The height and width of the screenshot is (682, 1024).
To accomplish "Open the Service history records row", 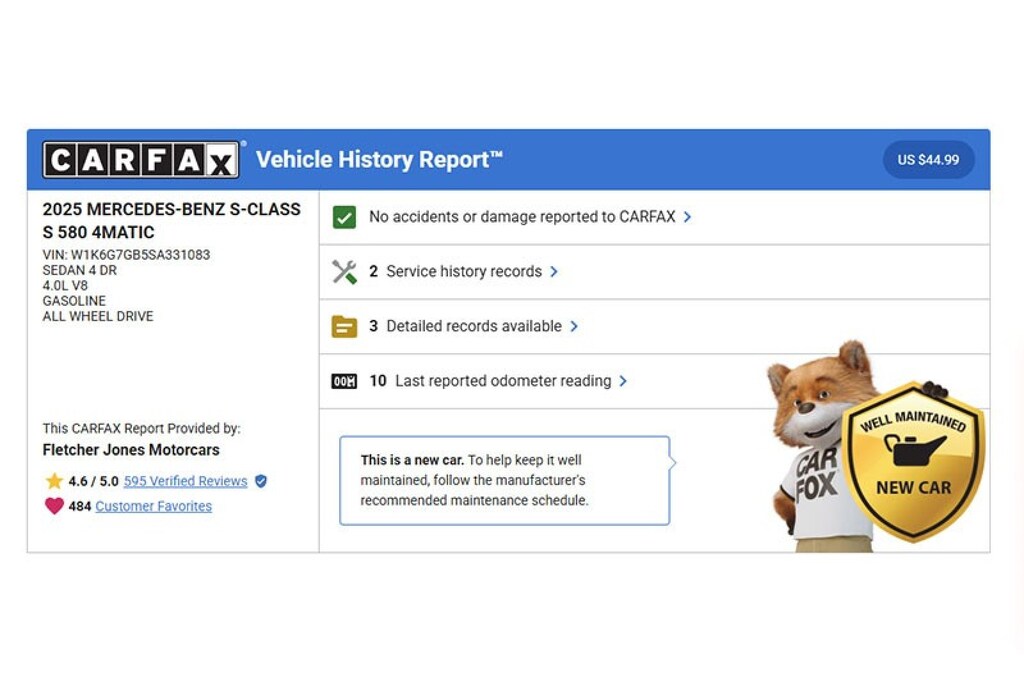I will coord(654,272).
